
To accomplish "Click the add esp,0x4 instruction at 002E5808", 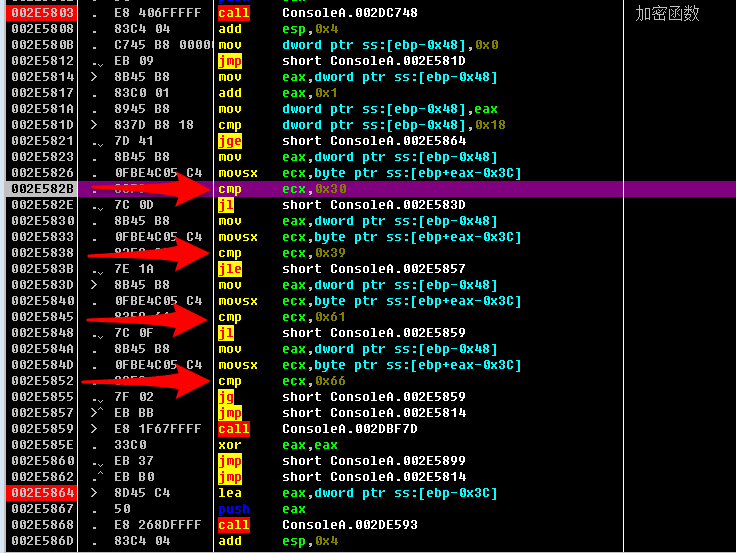I will (x=277, y=29).
